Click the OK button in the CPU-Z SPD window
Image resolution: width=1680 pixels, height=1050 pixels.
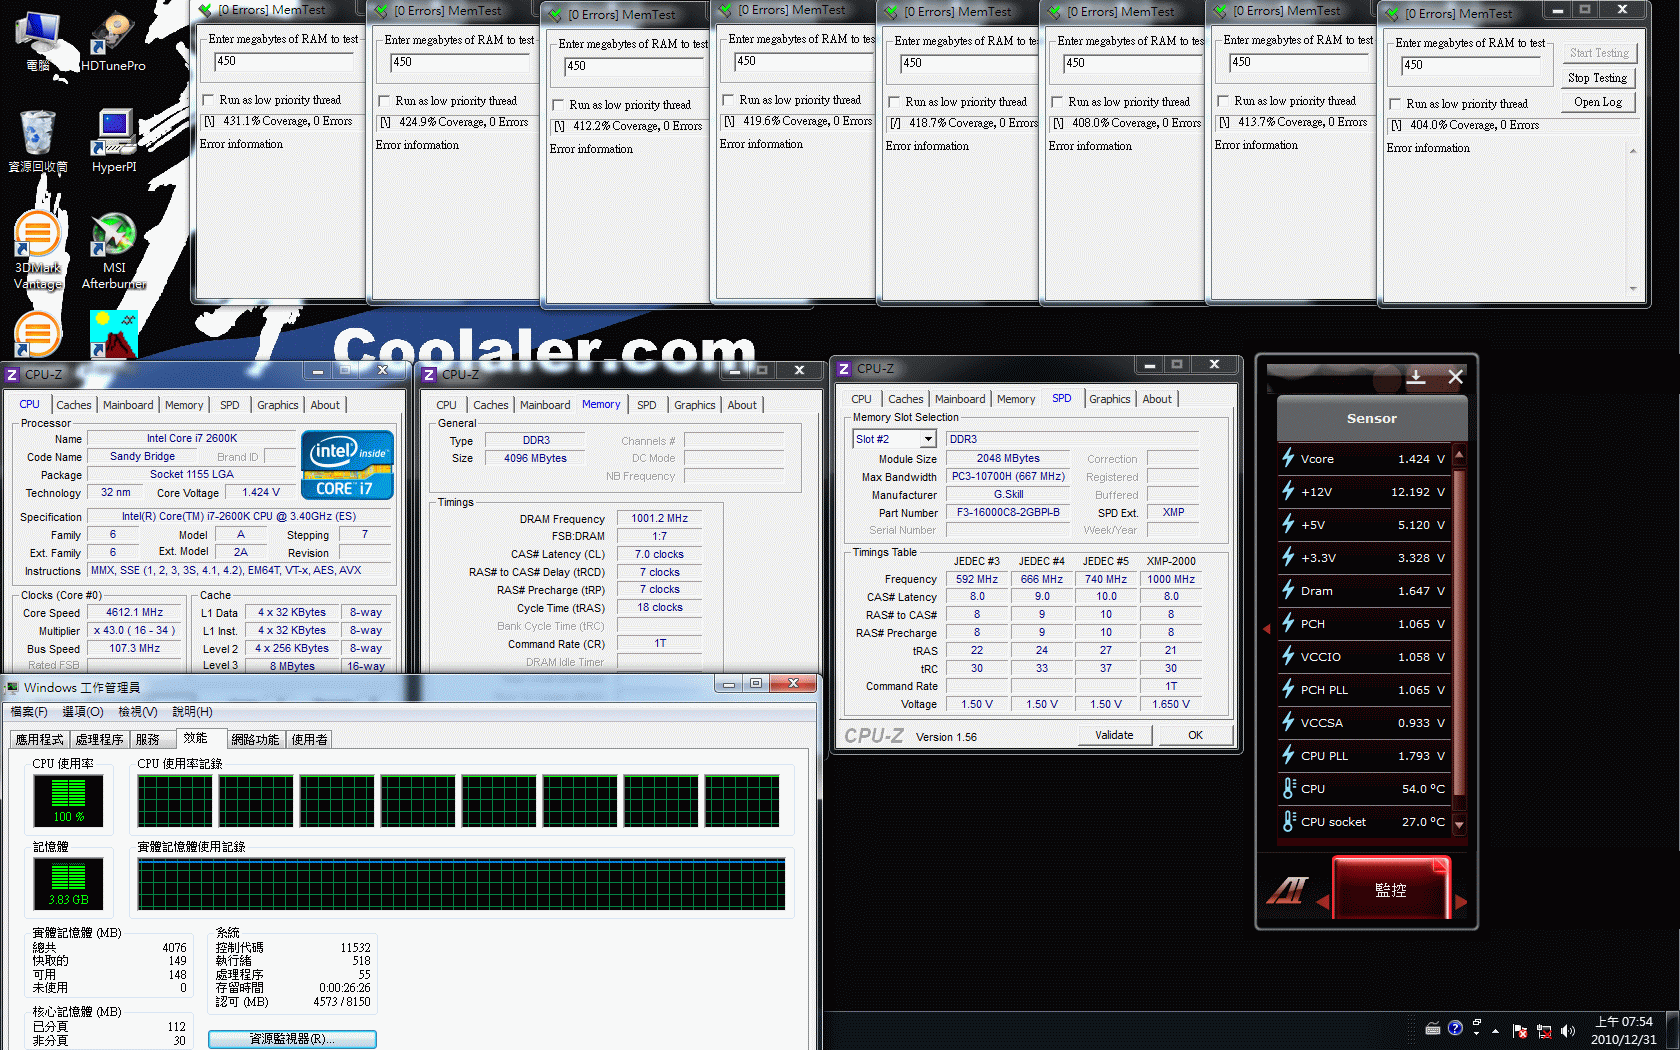click(x=1195, y=735)
